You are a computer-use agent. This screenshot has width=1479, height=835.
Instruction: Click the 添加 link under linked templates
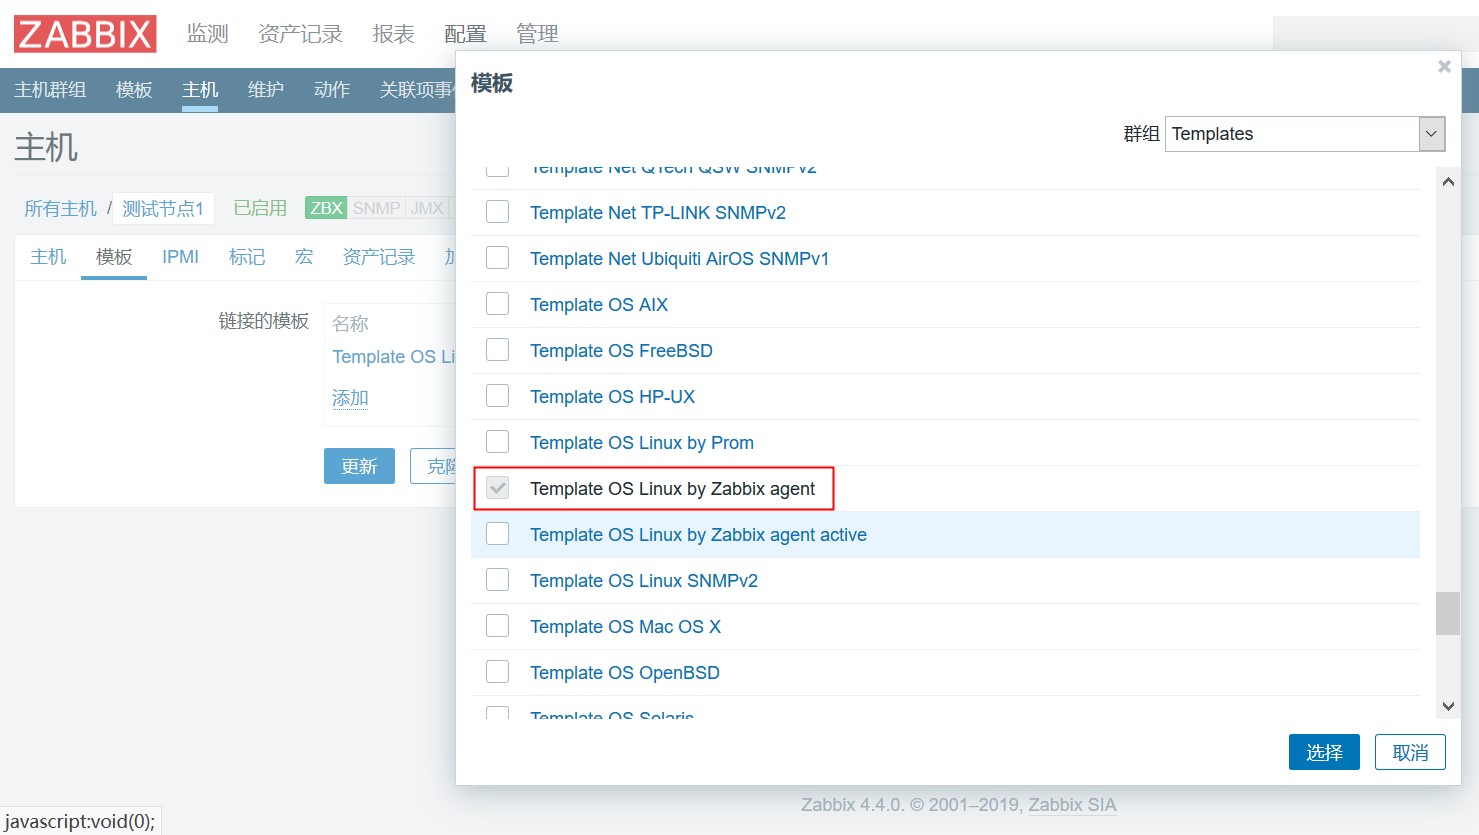click(x=350, y=398)
